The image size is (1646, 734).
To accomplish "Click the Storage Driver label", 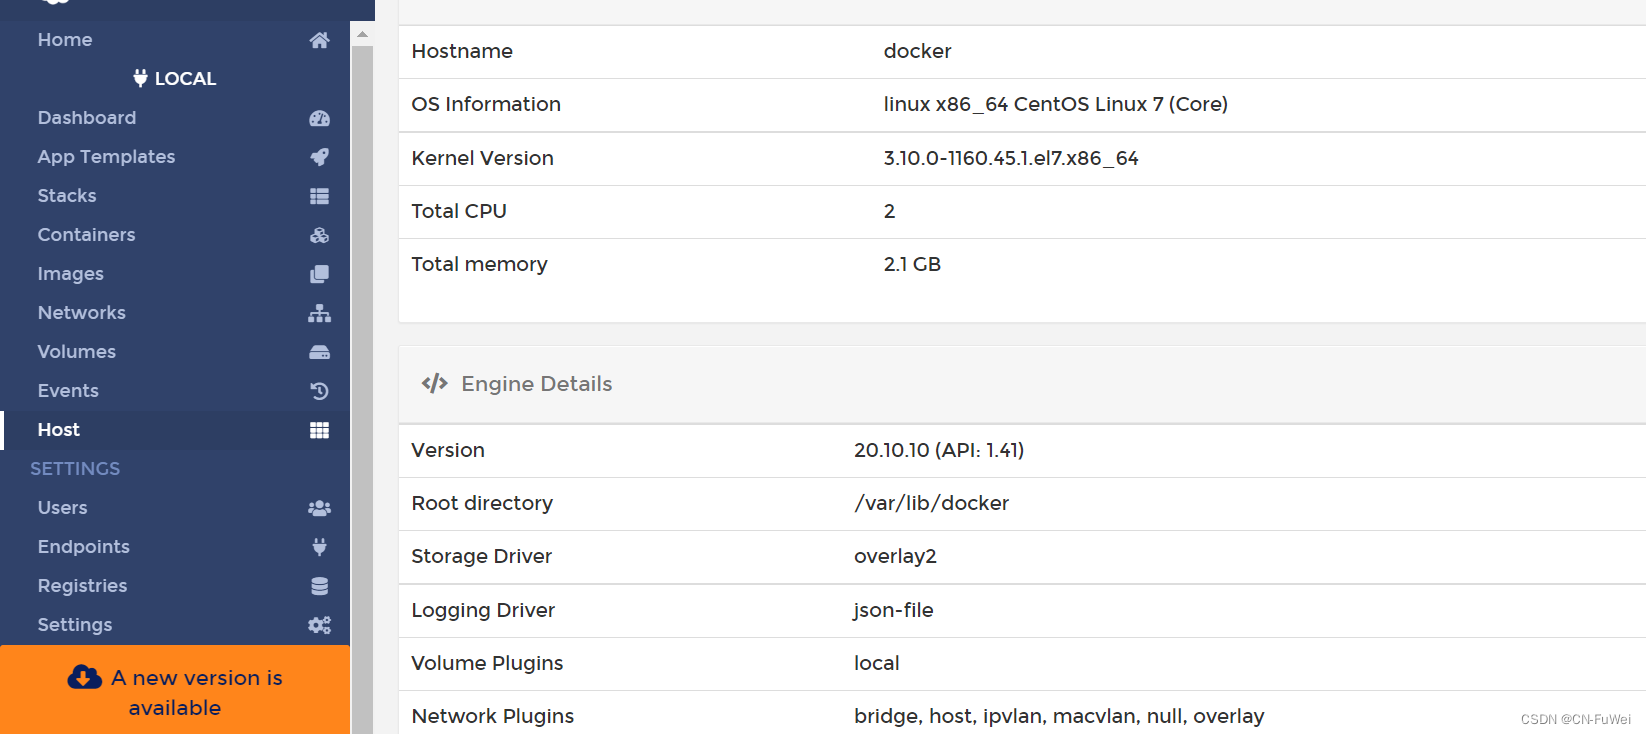I will click(481, 556).
